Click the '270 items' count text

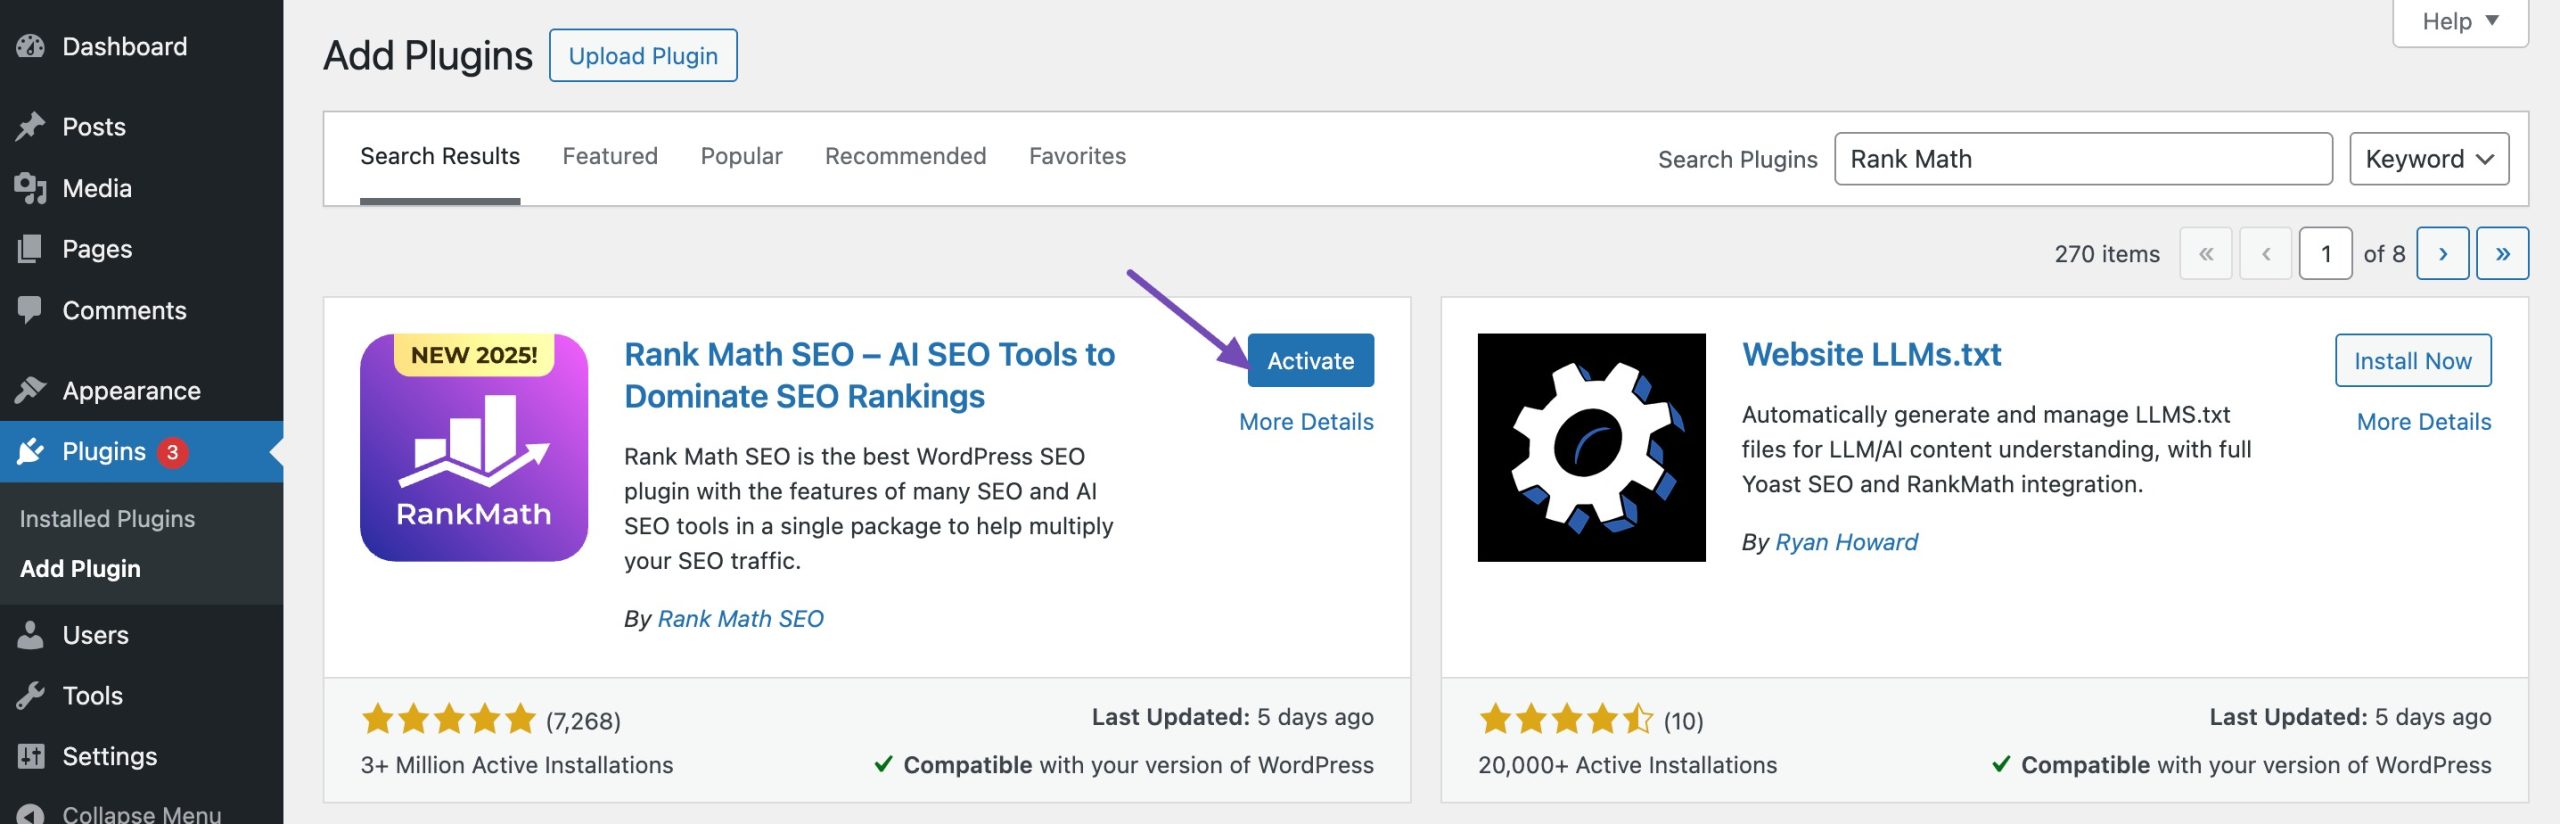point(2107,254)
